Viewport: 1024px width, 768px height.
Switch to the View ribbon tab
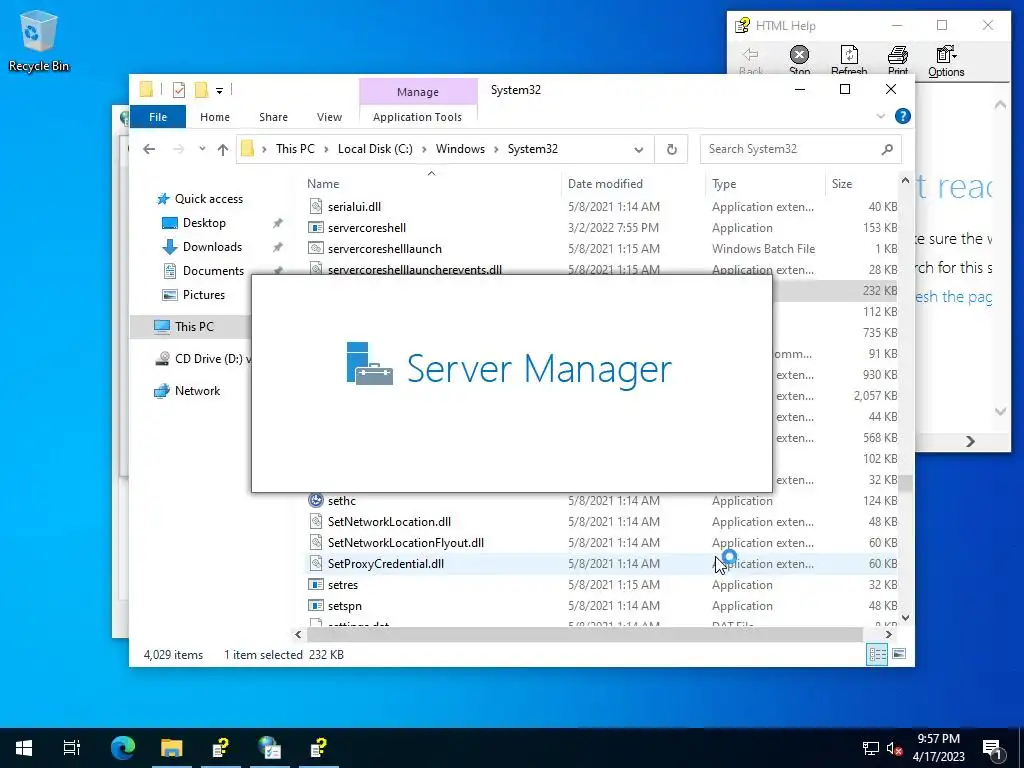tap(329, 117)
